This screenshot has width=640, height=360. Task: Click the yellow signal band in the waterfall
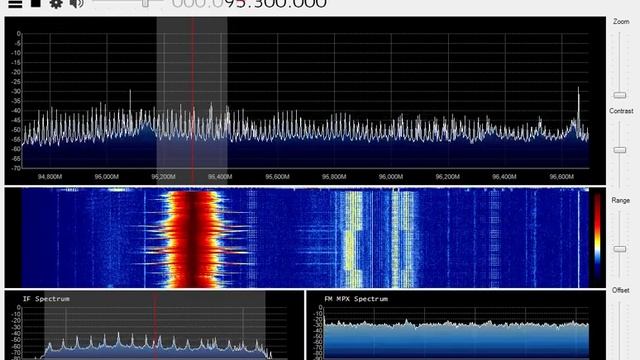[x=353, y=239]
